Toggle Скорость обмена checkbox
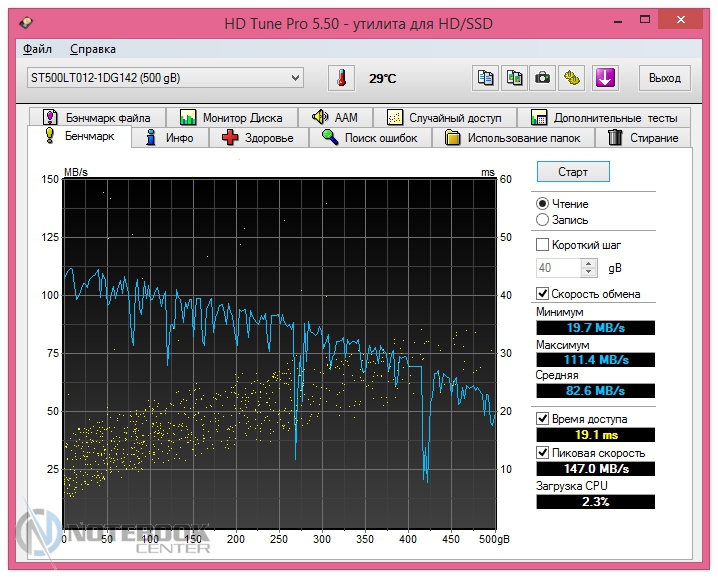 coord(542,293)
